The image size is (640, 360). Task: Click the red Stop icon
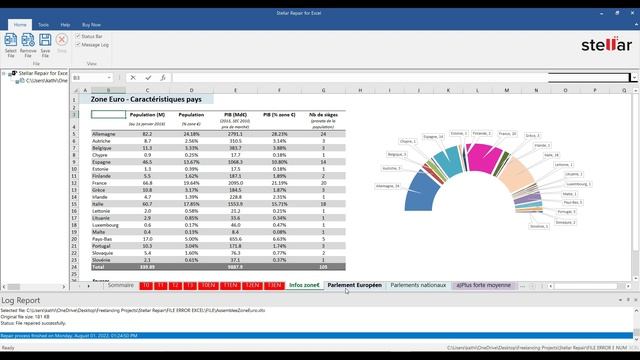tap(62, 40)
